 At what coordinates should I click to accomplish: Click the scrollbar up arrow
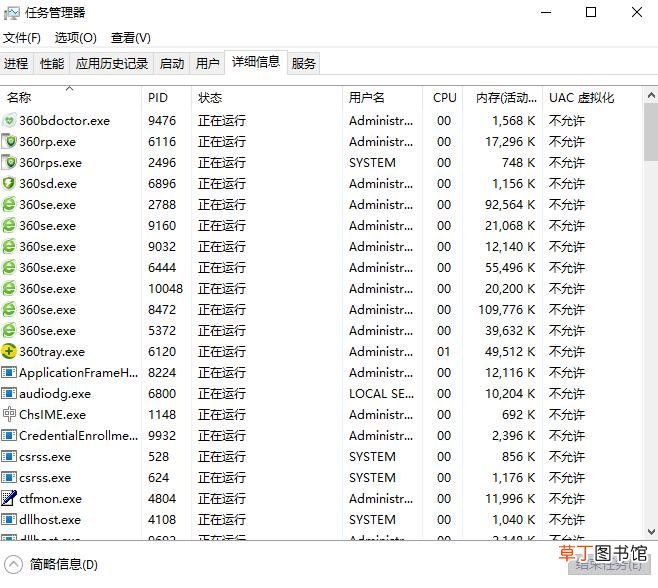(651, 96)
